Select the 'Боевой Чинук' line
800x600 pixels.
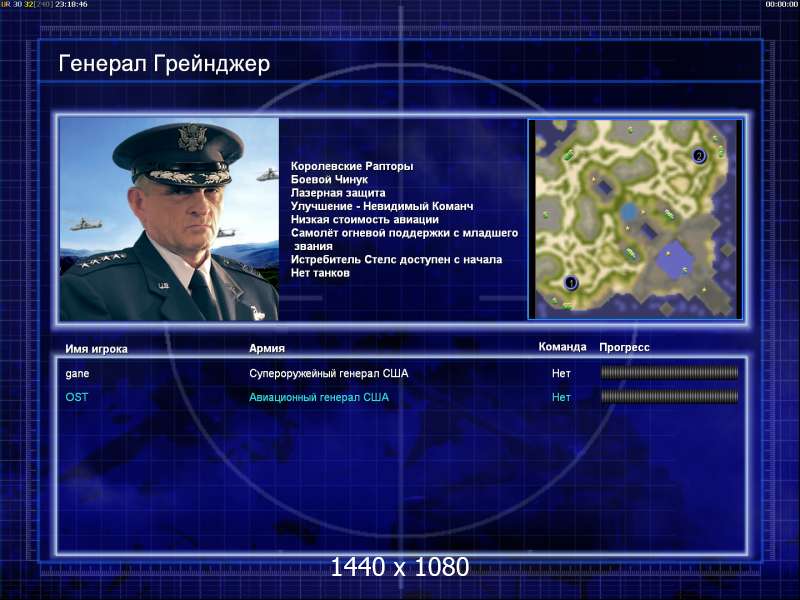pyautogui.click(x=329, y=179)
